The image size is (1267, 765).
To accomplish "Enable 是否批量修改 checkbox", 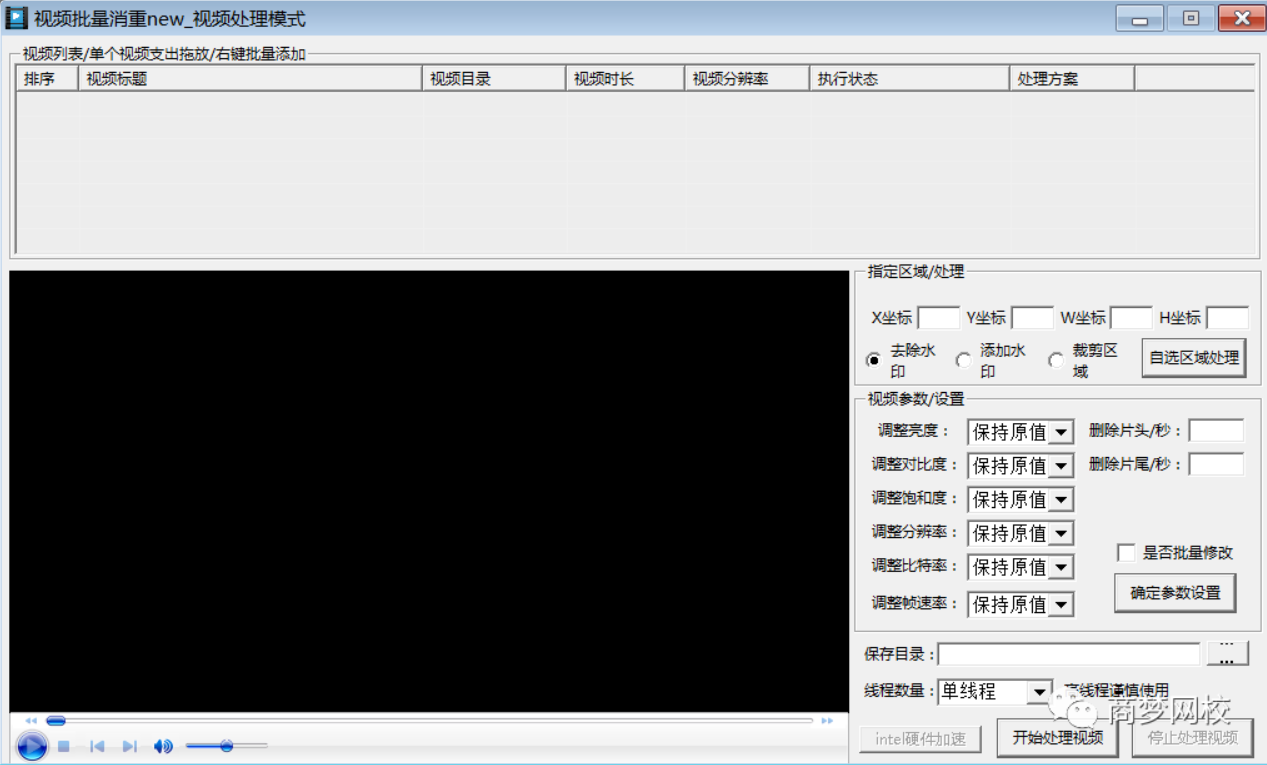I will click(1127, 553).
